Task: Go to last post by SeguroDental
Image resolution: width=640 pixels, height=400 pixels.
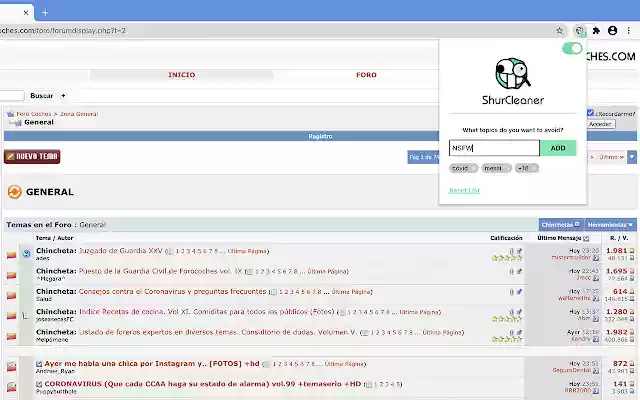Action: pyautogui.click(x=595, y=371)
